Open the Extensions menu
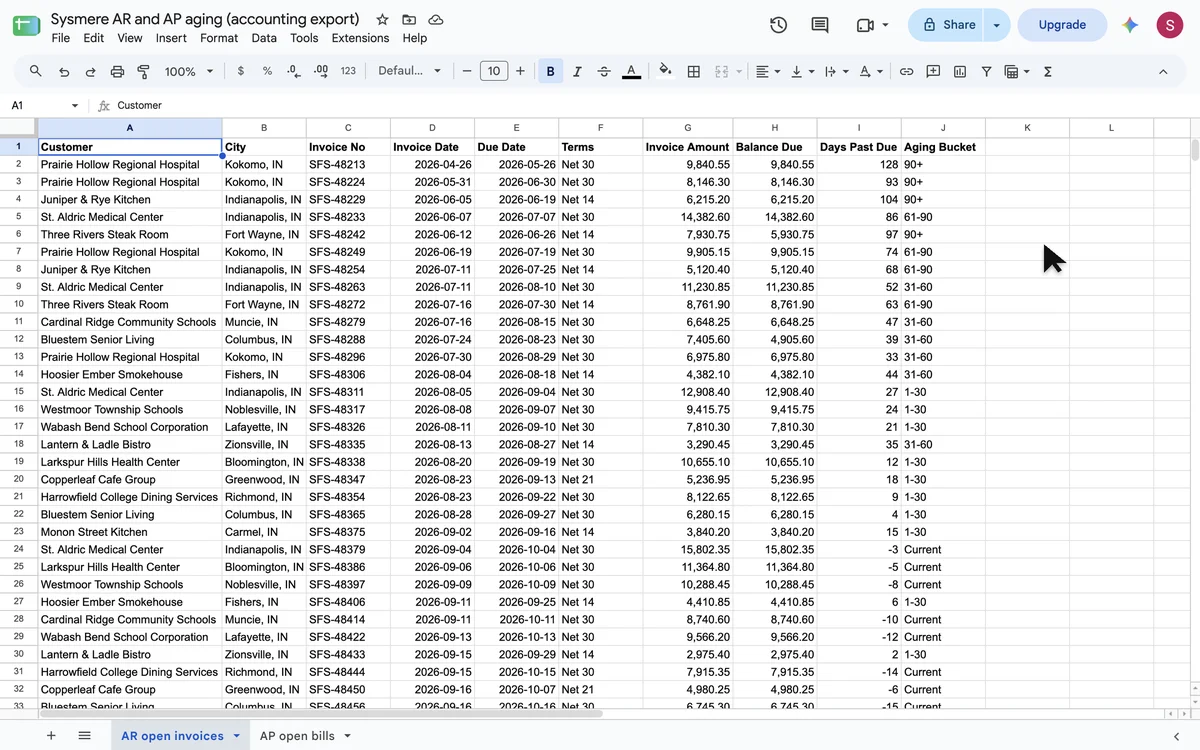Image resolution: width=1200 pixels, height=750 pixels. (360, 38)
